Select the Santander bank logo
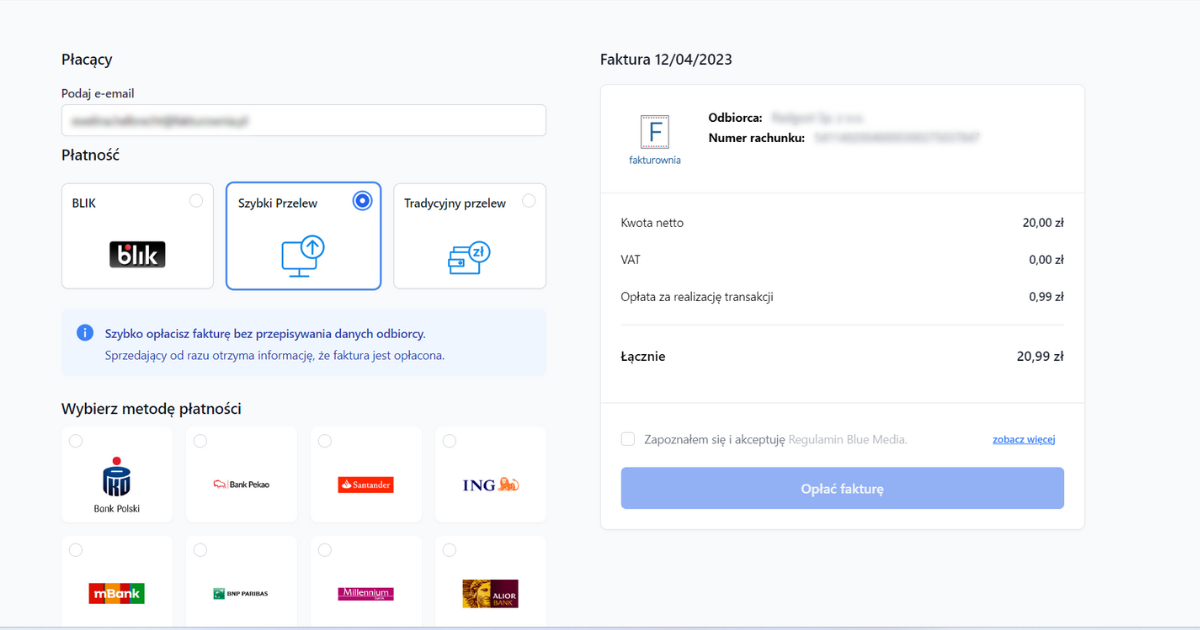Image resolution: width=1200 pixels, height=630 pixels. (x=366, y=484)
